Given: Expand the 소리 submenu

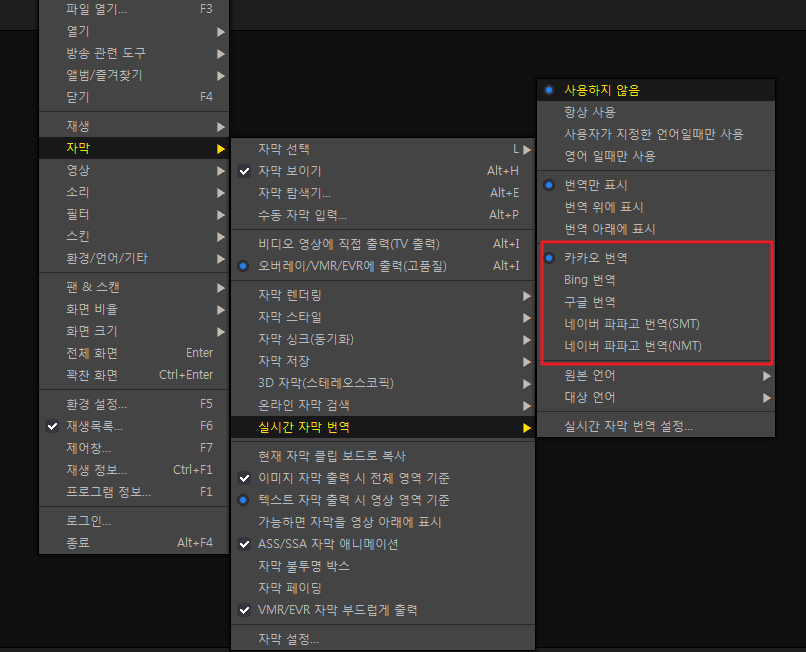Looking at the screenshot, I should click(134, 192).
